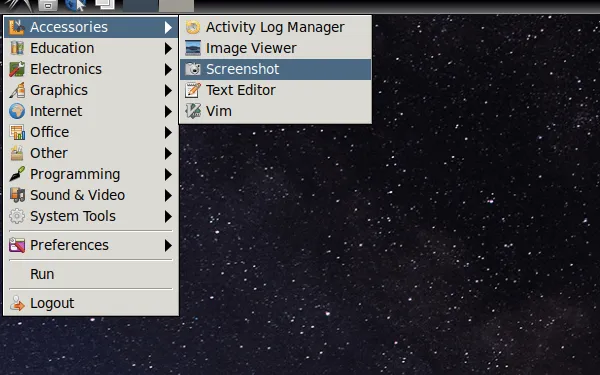
Task: Click the System Tools gear icon
Action: (17, 216)
